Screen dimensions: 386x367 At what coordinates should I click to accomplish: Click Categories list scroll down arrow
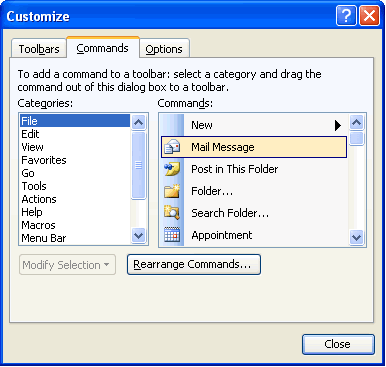[138, 236]
